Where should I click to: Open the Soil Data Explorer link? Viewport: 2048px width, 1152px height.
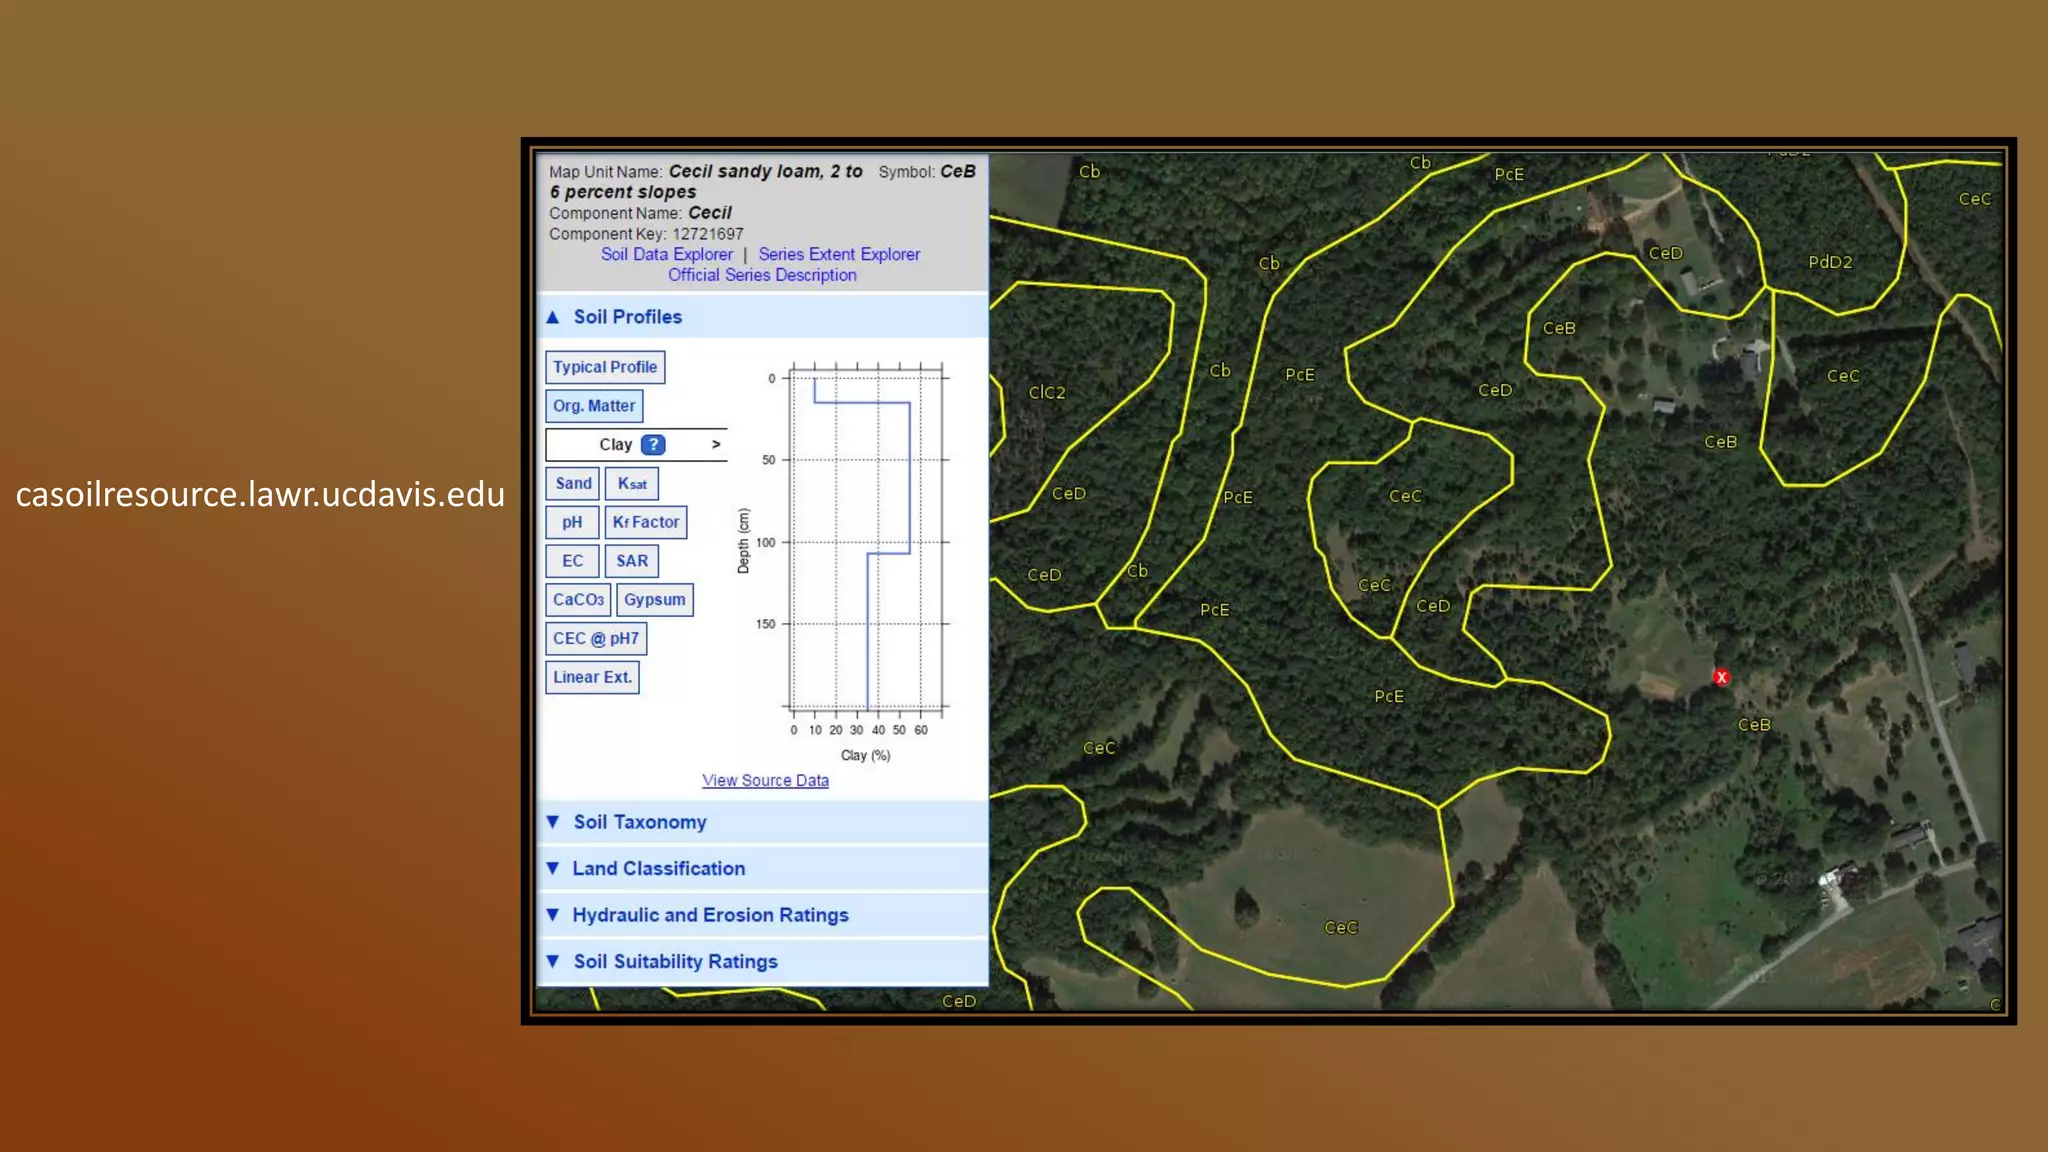tap(666, 254)
